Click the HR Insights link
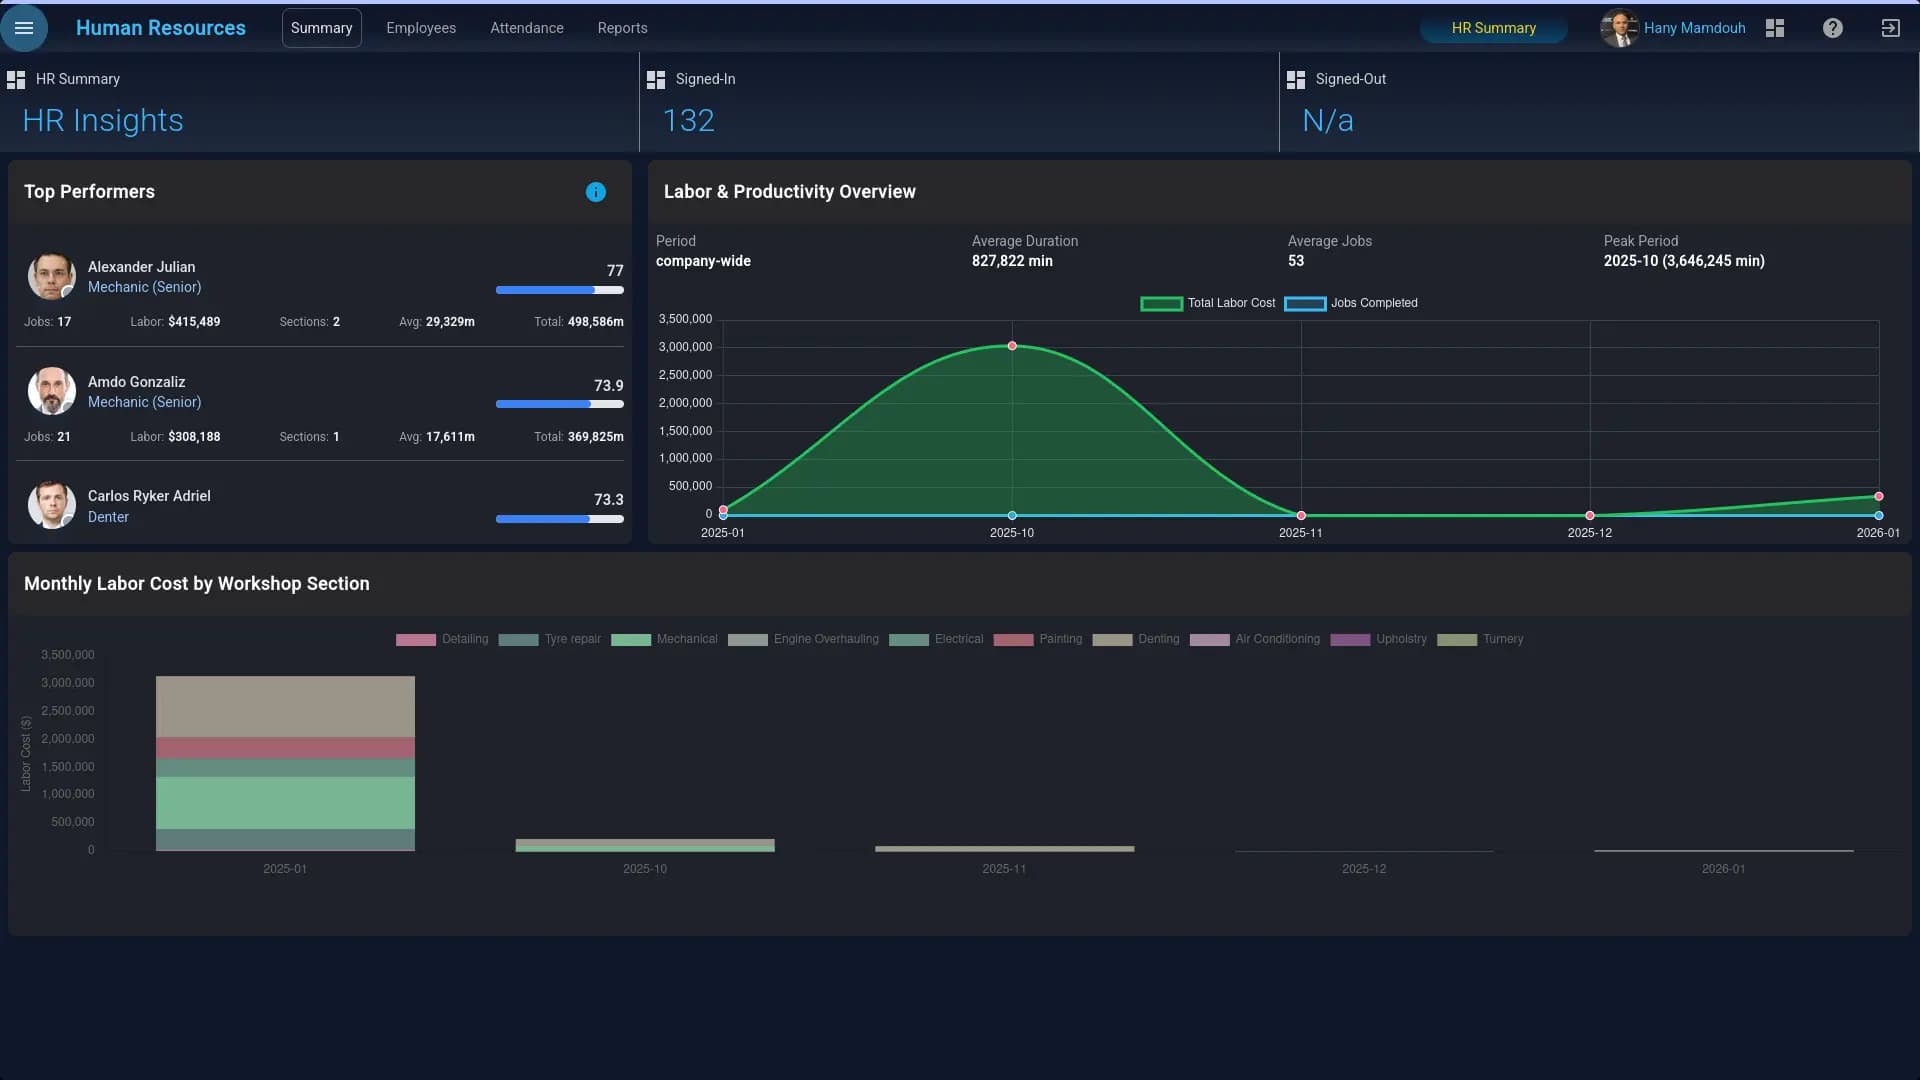Screen dimensions: 1920x1080 pyautogui.click(x=102, y=120)
